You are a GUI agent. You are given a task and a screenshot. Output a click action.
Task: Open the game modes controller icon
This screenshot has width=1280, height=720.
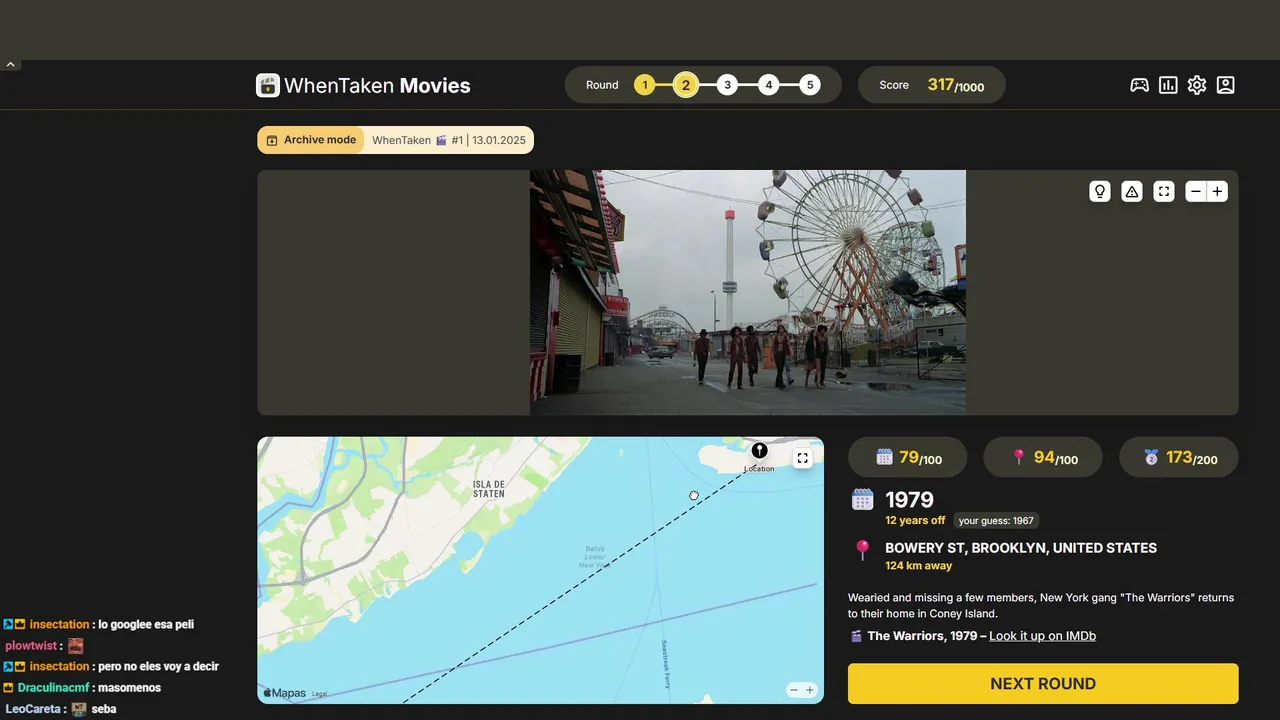(x=1139, y=85)
